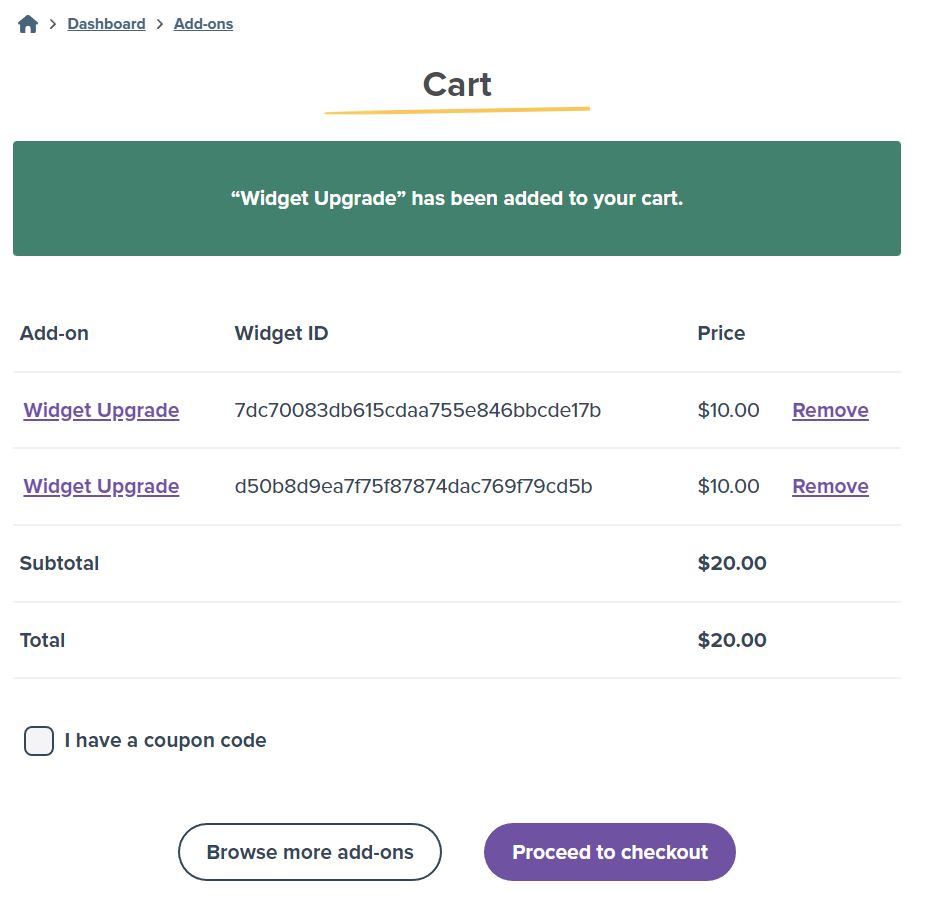Click the chevron right after the home icon
This screenshot has width=925, height=902.
pyautogui.click(x=53, y=24)
